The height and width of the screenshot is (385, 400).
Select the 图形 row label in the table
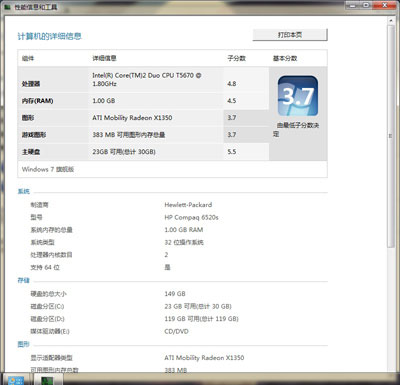click(28, 118)
